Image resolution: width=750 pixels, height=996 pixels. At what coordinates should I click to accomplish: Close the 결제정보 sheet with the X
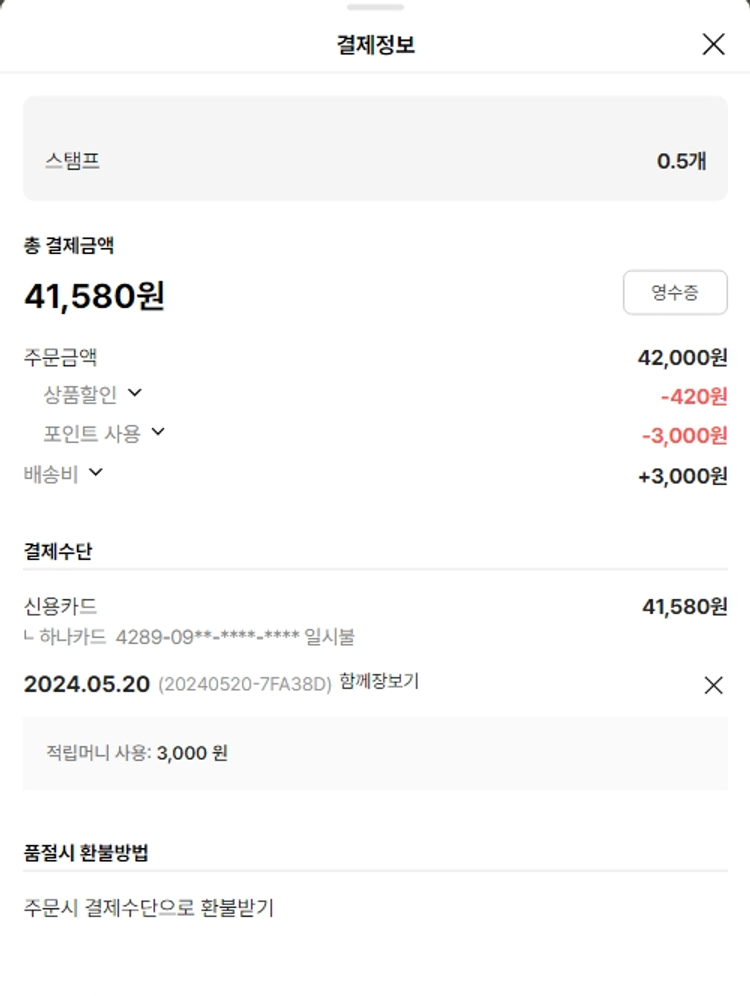(713, 44)
